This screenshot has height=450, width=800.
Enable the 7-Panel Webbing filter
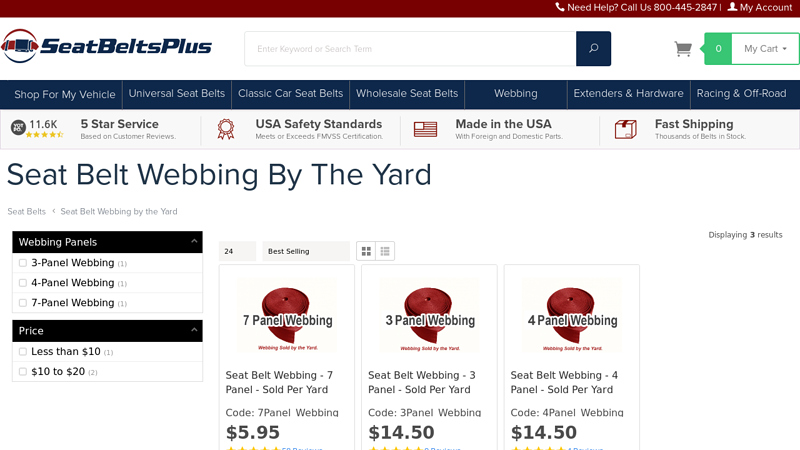(22, 303)
